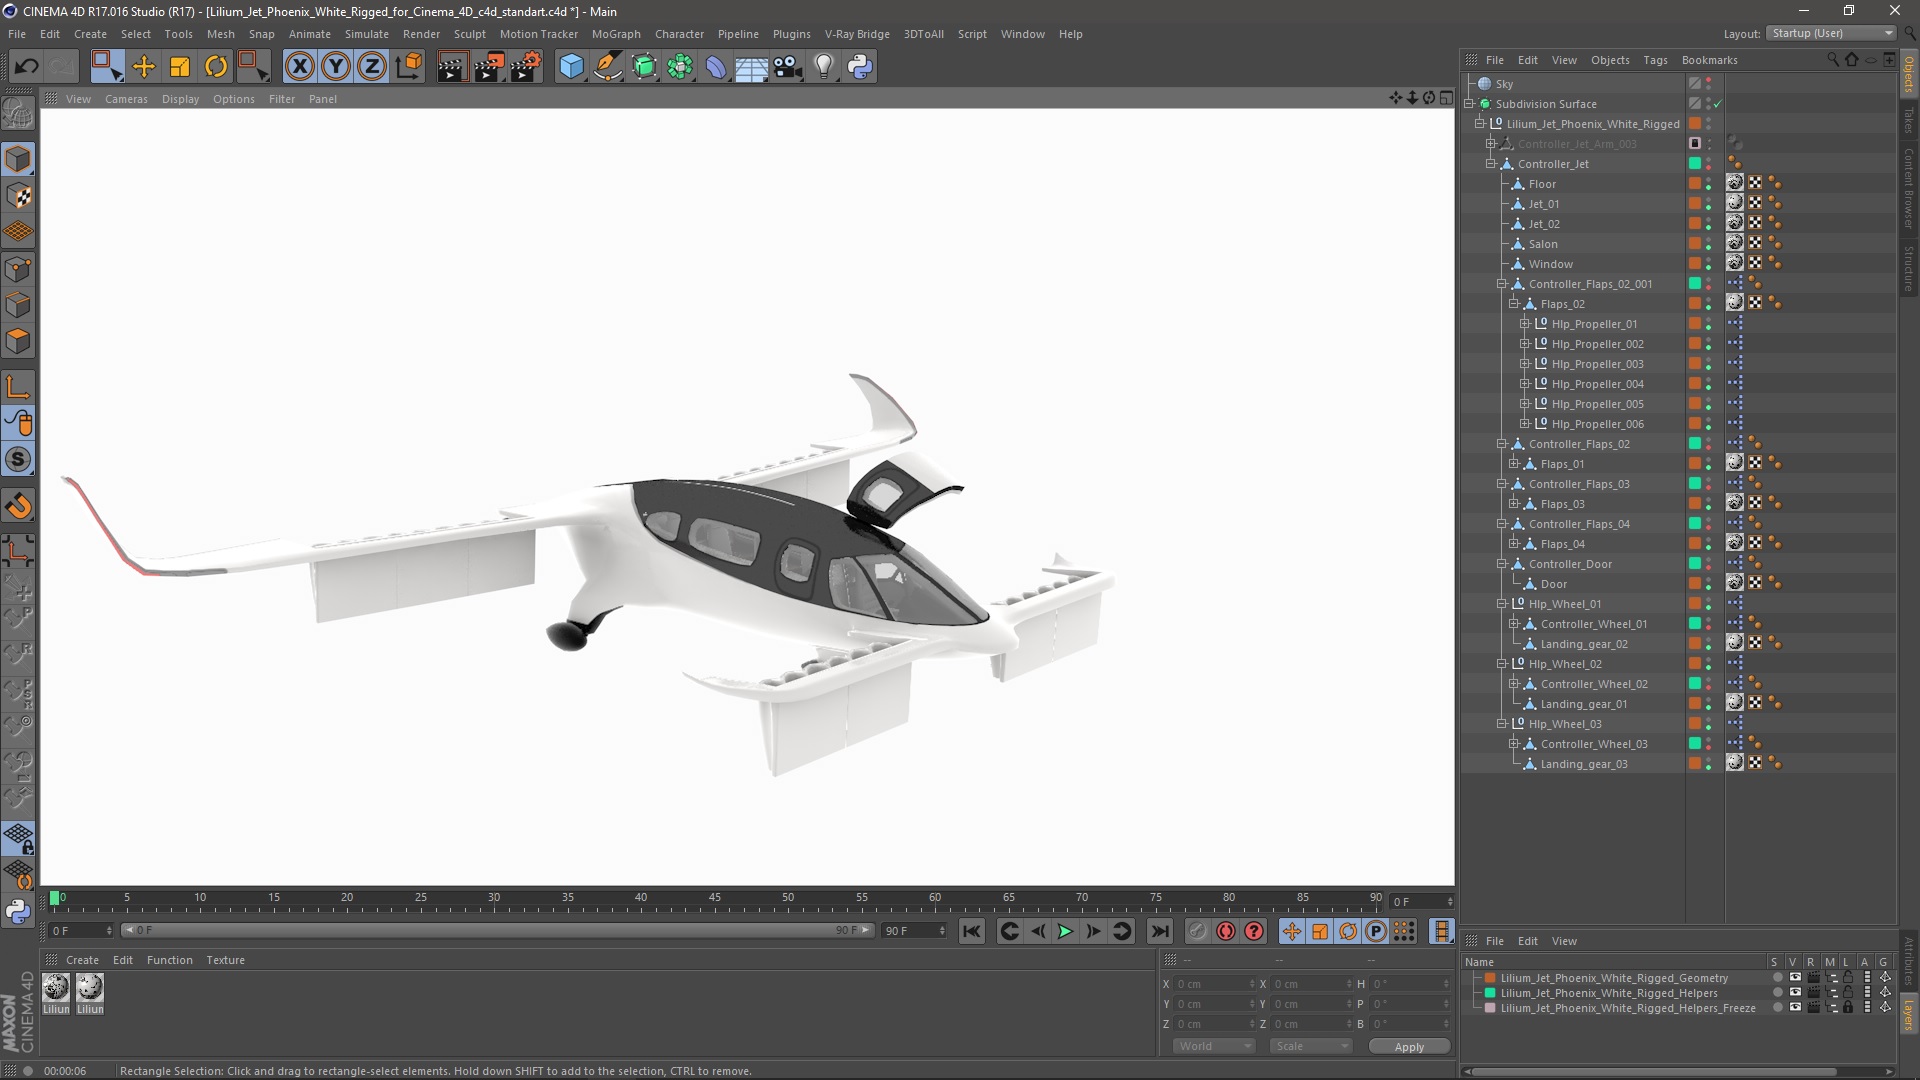Image resolution: width=1920 pixels, height=1080 pixels.
Task: Click Rigged_Helpers_Freeze layer color swatch
Action: pyautogui.click(x=1490, y=1008)
